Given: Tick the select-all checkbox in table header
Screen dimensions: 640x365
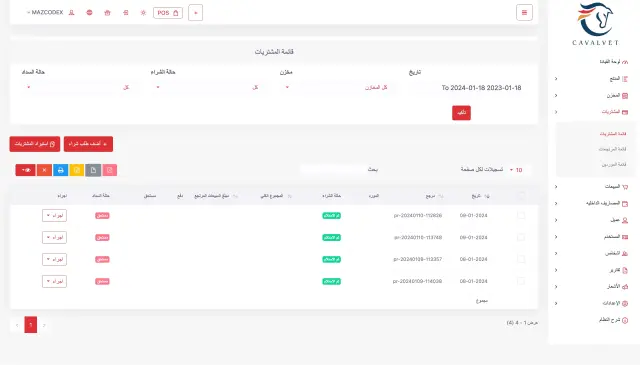Looking at the screenshot, I should point(521,196).
